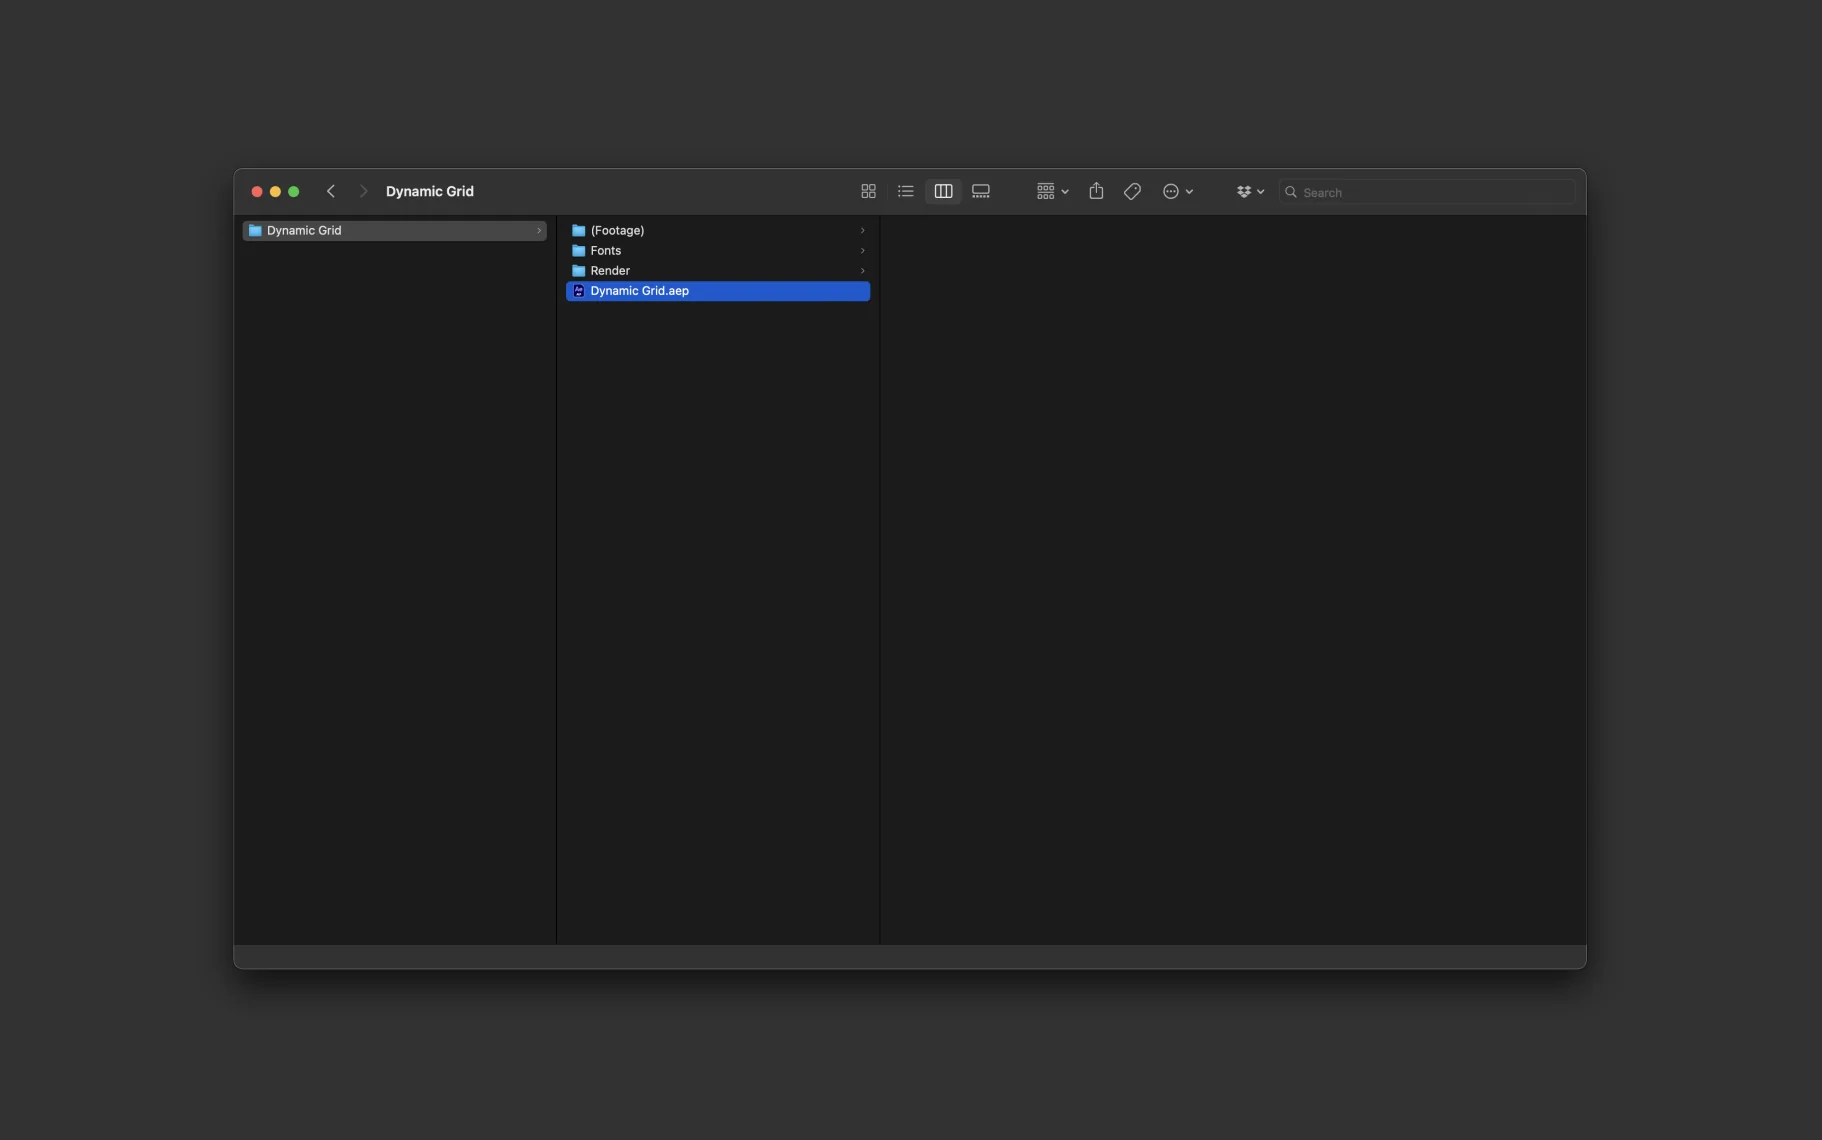The width and height of the screenshot is (1822, 1140).
Task: Click inside the Search field
Action: (x=1420, y=192)
